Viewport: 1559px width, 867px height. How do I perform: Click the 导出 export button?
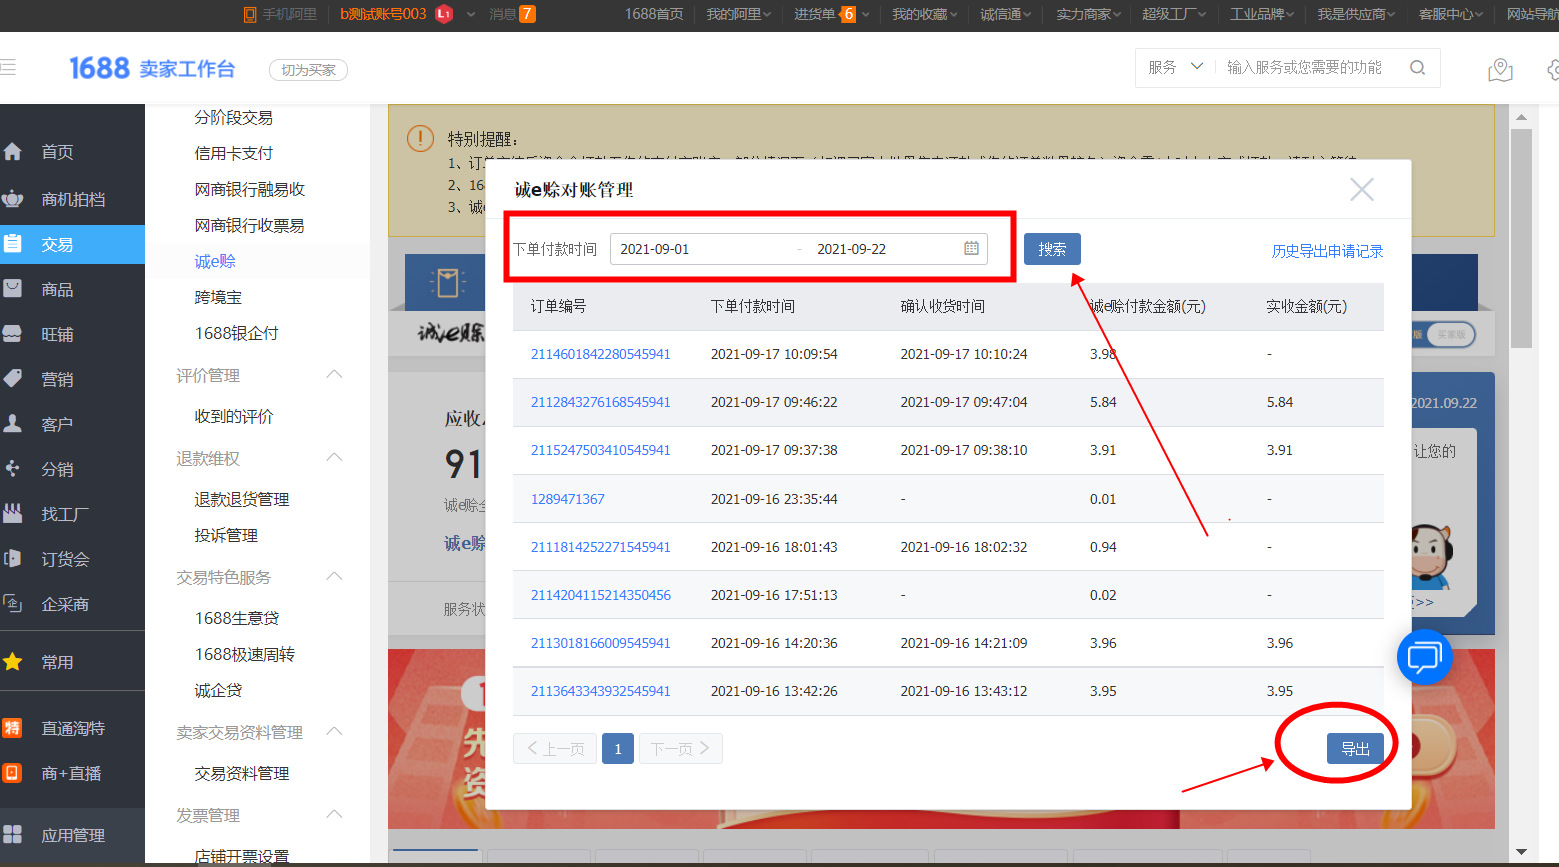[1355, 749]
